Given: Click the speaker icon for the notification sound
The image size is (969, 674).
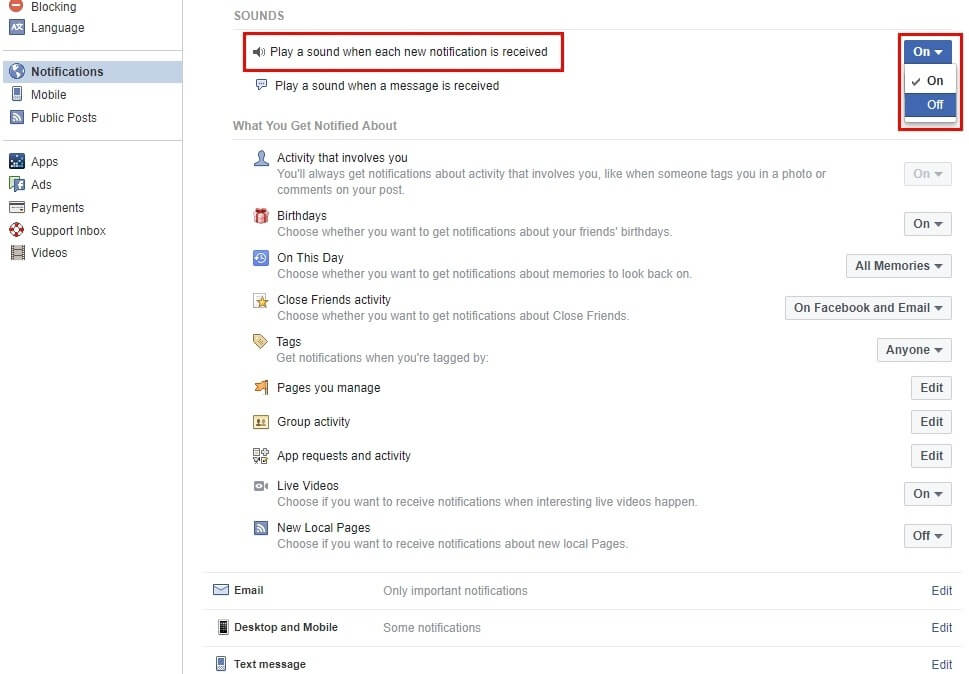Looking at the screenshot, I should (258, 52).
